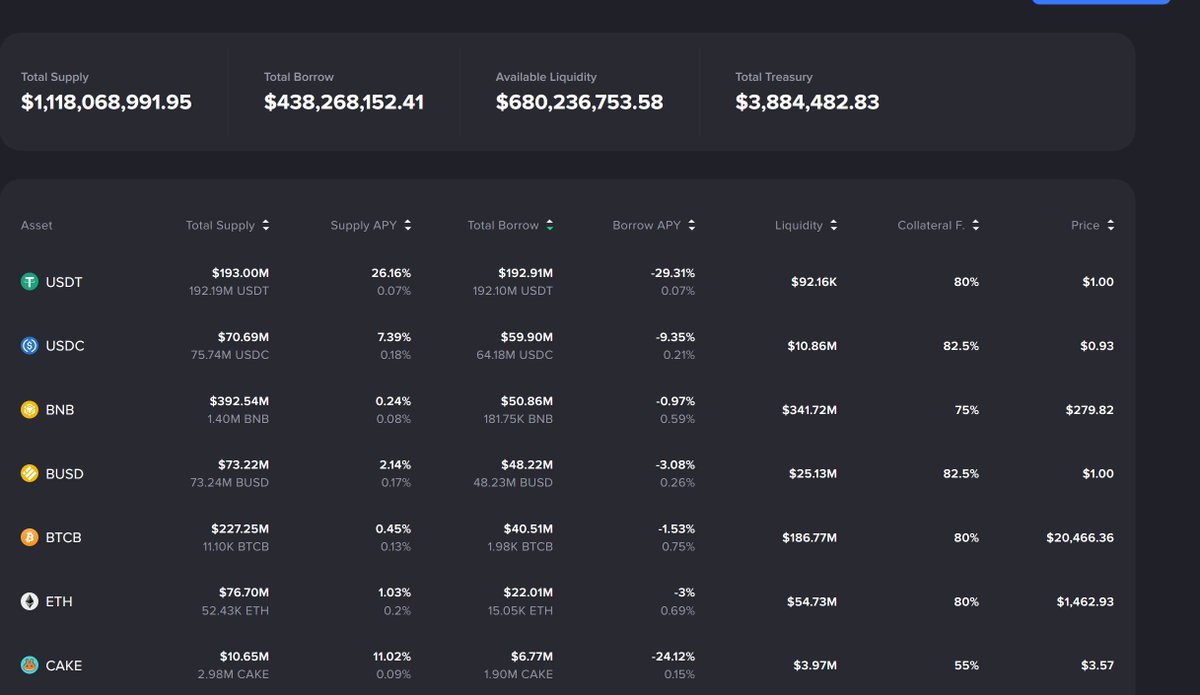This screenshot has height=695, width=1200.
Task: Click BTCB total borrow $40.51M
Action: coord(527,529)
